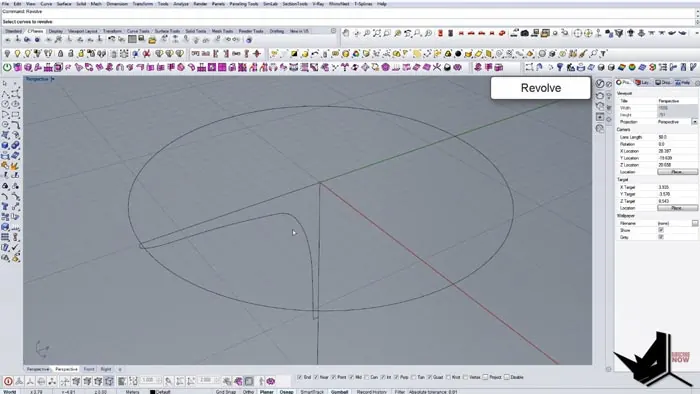Toggle Planar in status bar

(x=267, y=392)
